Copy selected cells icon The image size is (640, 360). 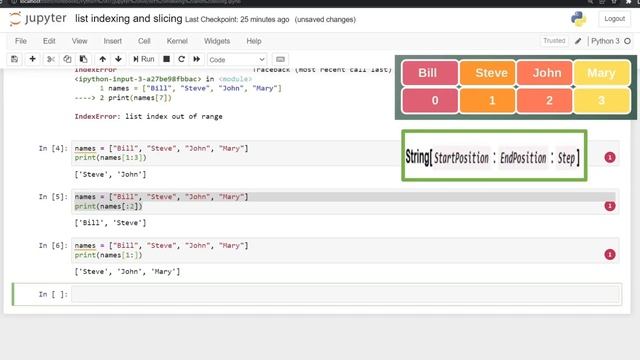[67, 59]
